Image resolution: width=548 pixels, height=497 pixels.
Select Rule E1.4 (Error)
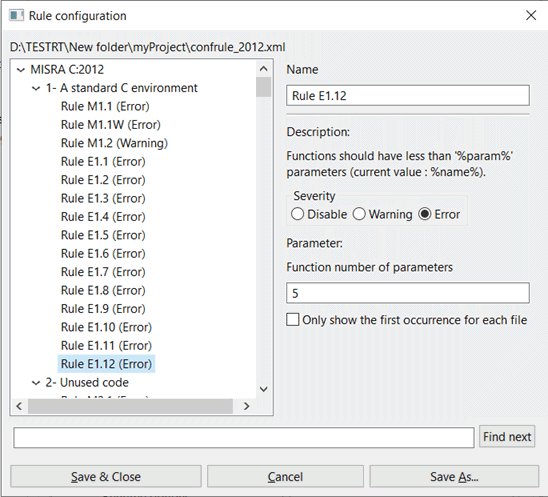(x=103, y=217)
